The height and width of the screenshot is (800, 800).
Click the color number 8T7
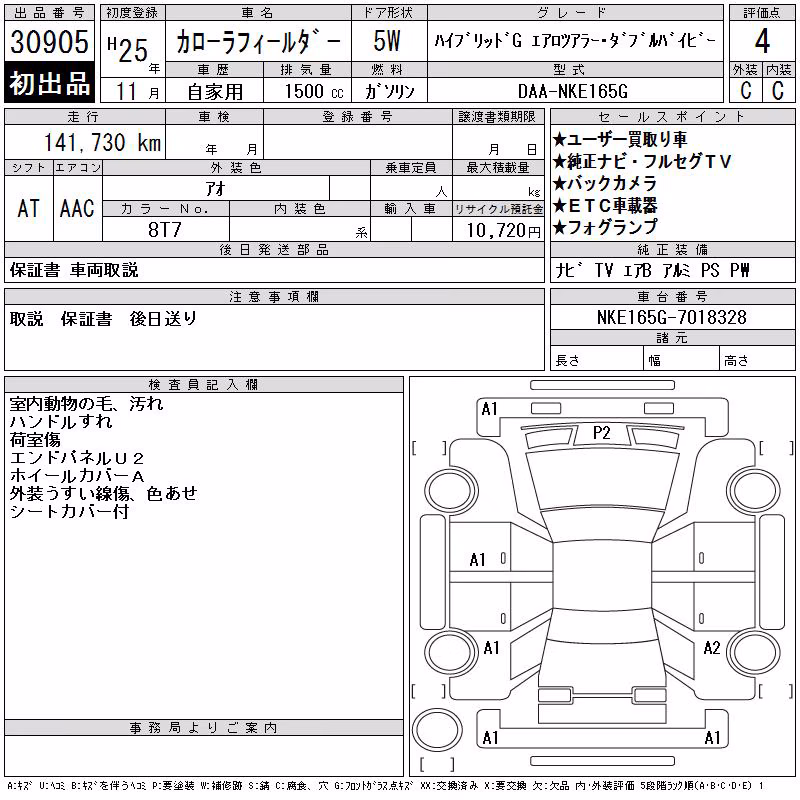[165, 230]
